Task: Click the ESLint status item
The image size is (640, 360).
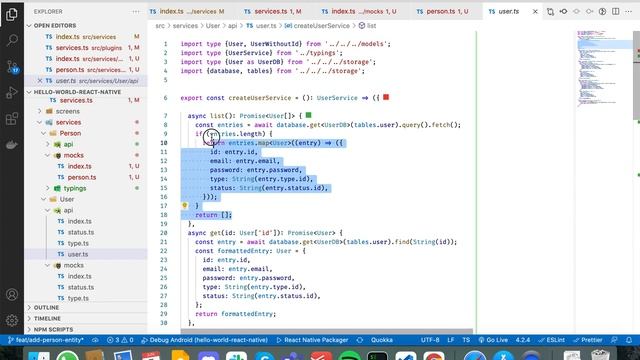Action: coord(551,340)
